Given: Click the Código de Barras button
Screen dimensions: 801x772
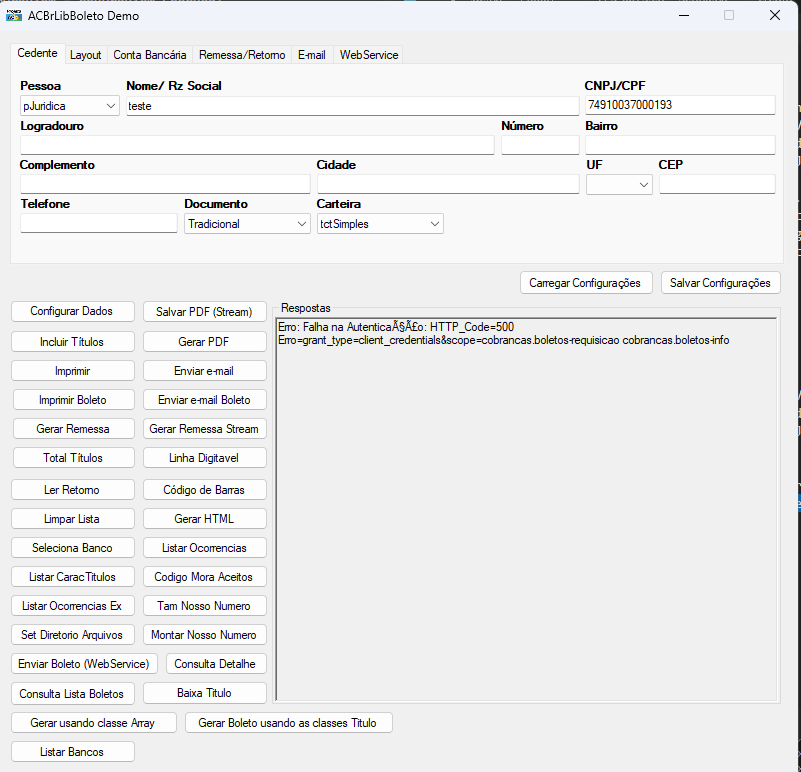Looking at the screenshot, I should tap(204, 489).
